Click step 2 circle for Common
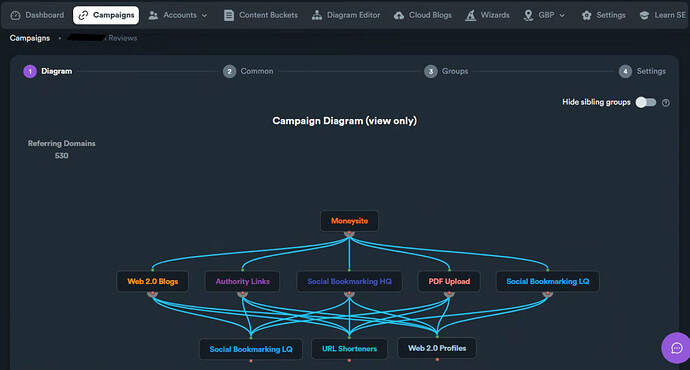This screenshot has width=690, height=370. pos(229,71)
